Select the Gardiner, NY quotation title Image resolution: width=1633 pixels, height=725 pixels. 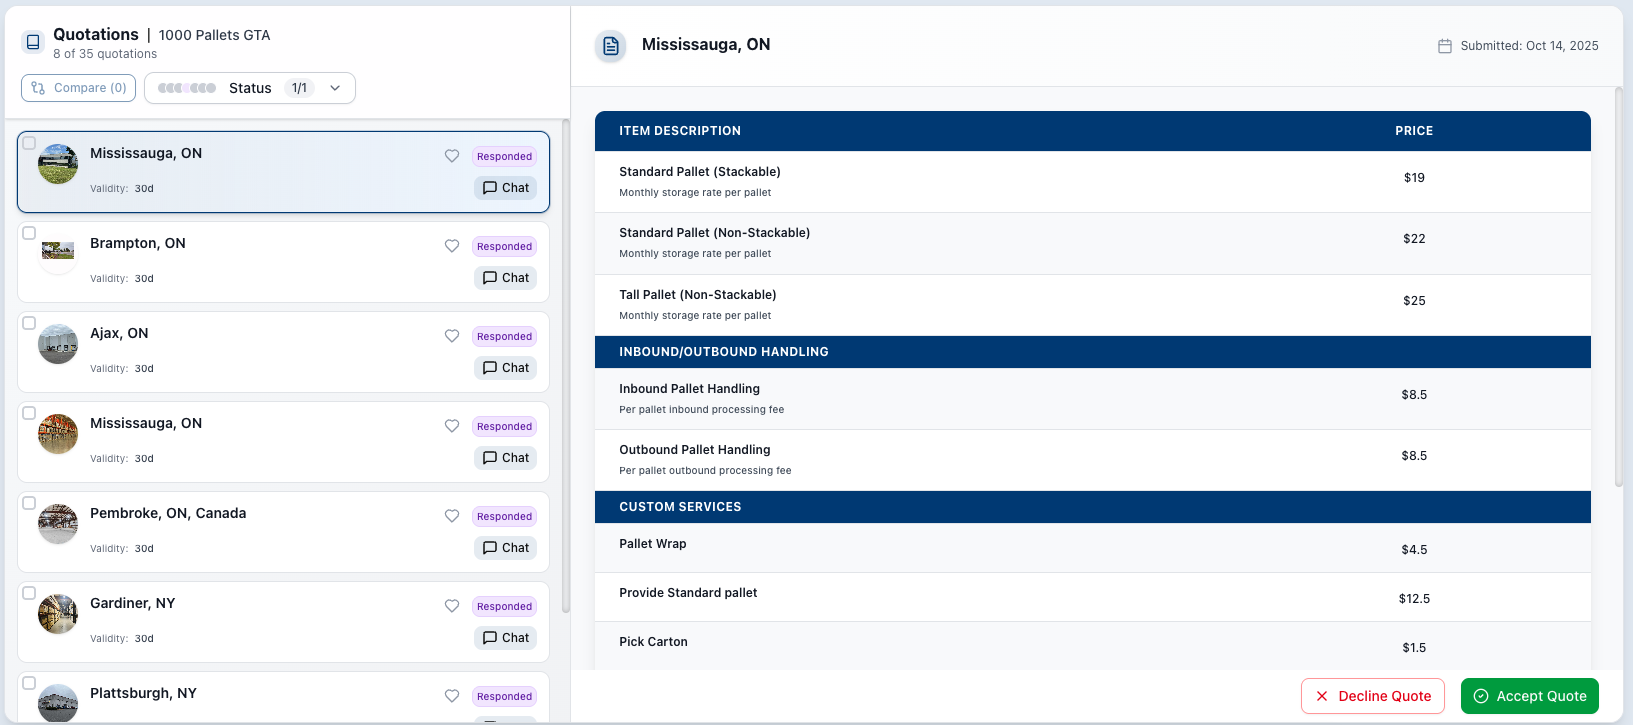pyautogui.click(x=133, y=603)
